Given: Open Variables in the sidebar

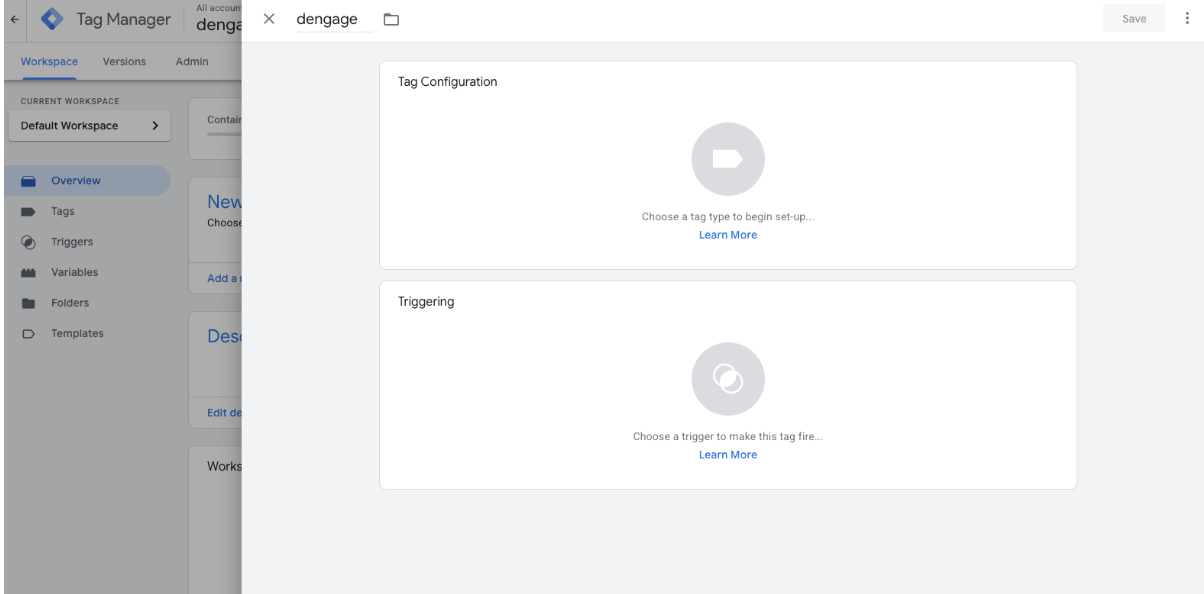Looking at the screenshot, I should [x=86, y=272].
